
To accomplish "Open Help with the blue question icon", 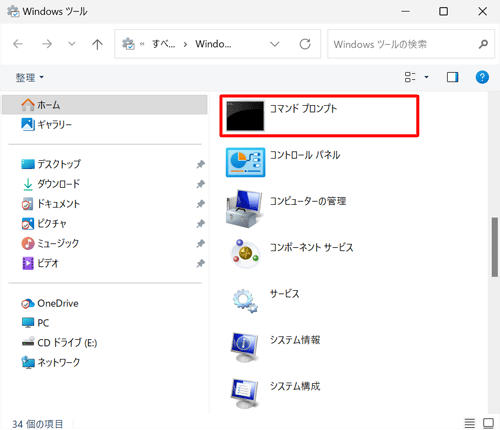I will [x=482, y=77].
